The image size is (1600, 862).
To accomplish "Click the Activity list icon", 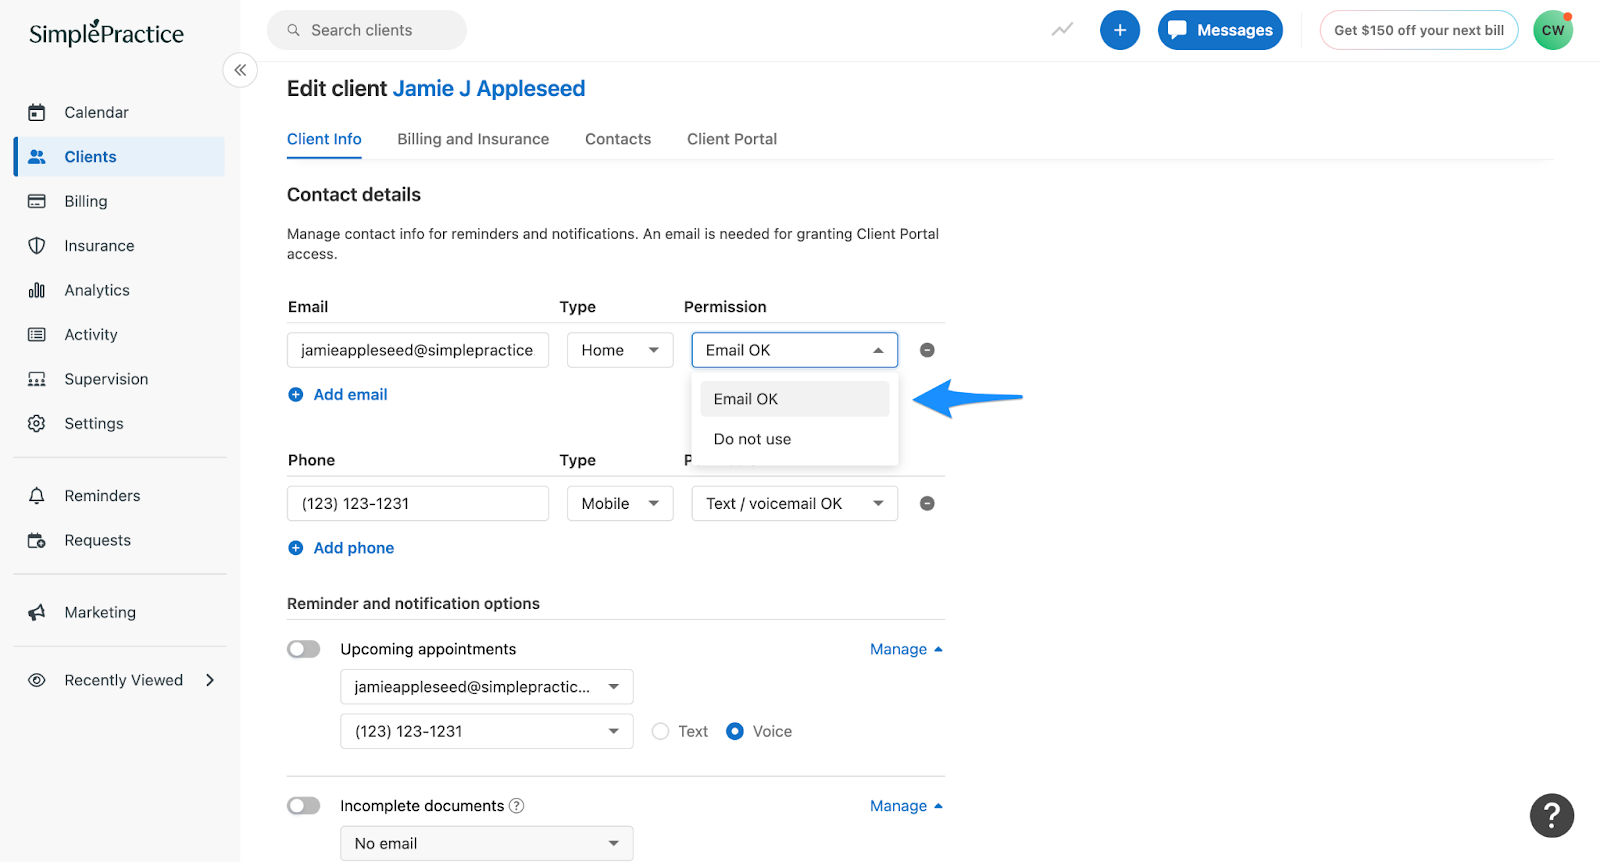I will pyautogui.click(x=37, y=335).
